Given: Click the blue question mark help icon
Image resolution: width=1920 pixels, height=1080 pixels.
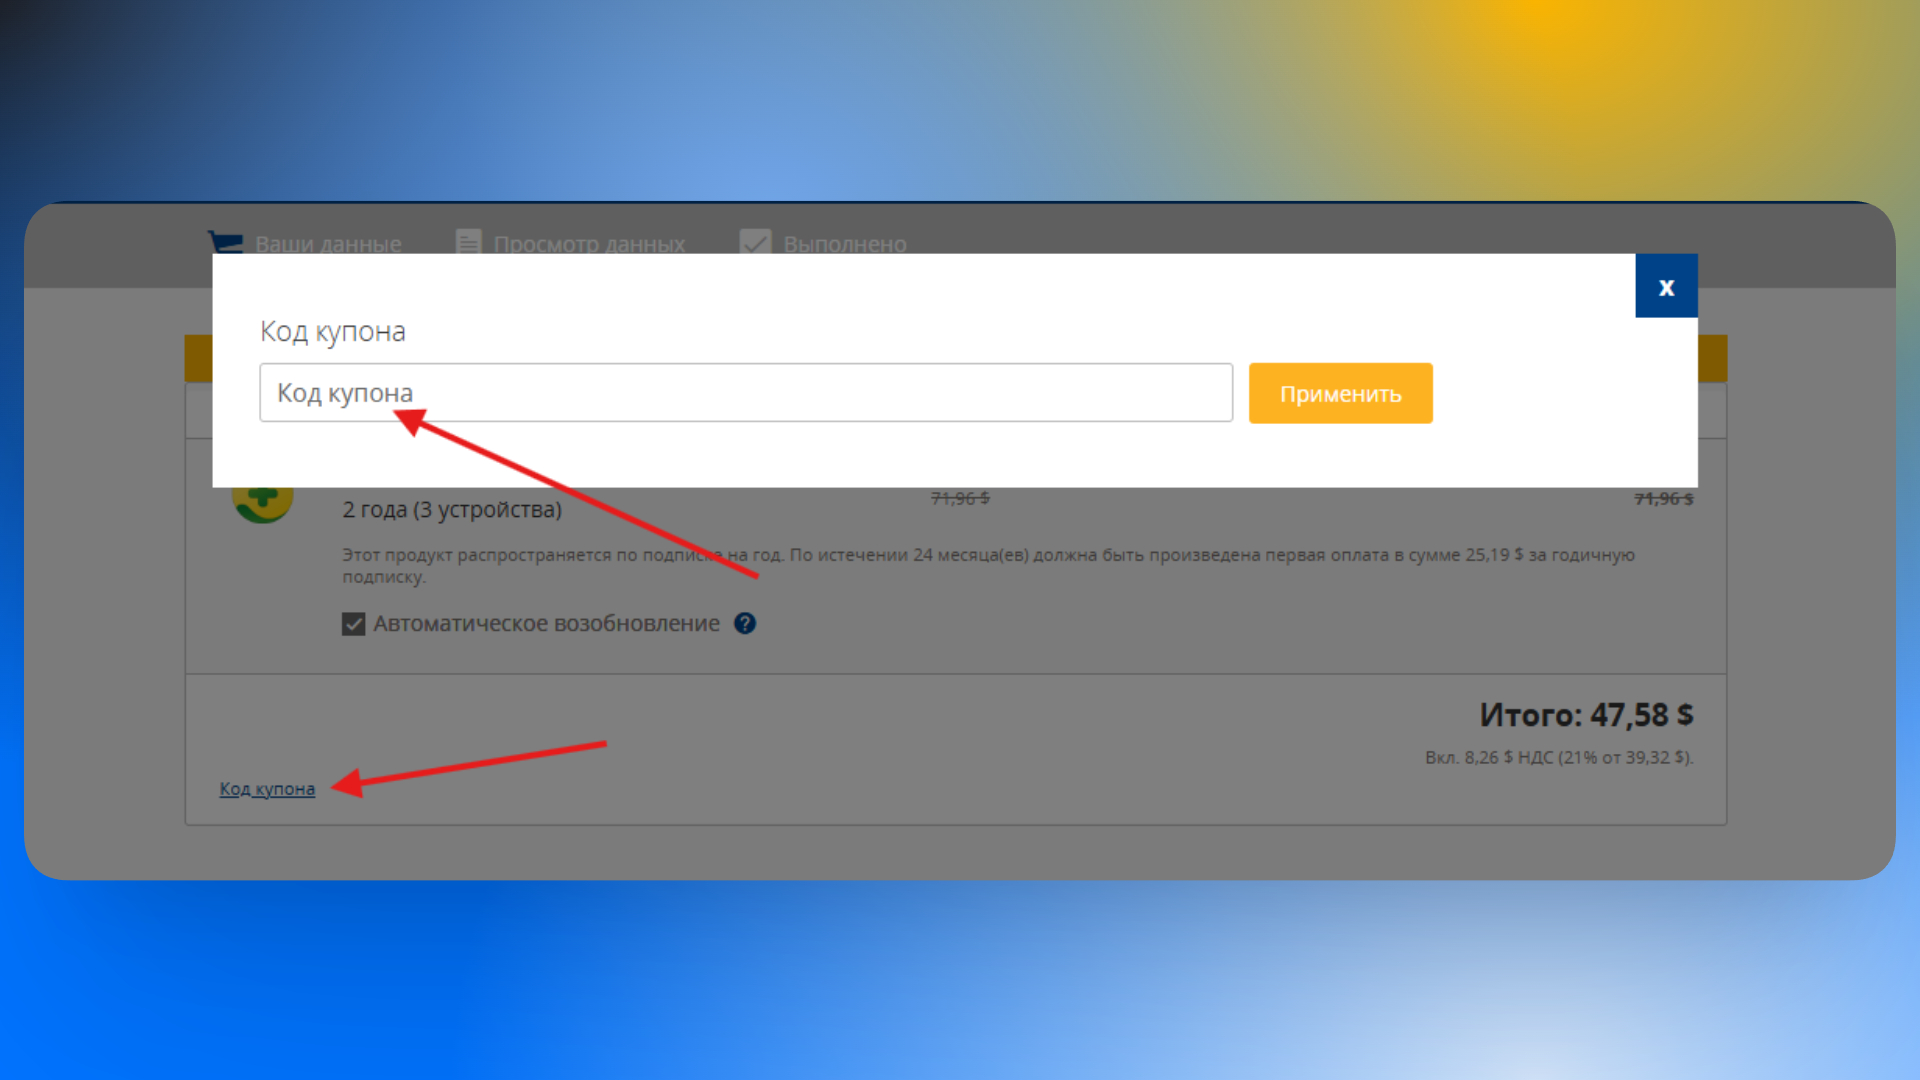Looking at the screenshot, I should click(745, 623).
